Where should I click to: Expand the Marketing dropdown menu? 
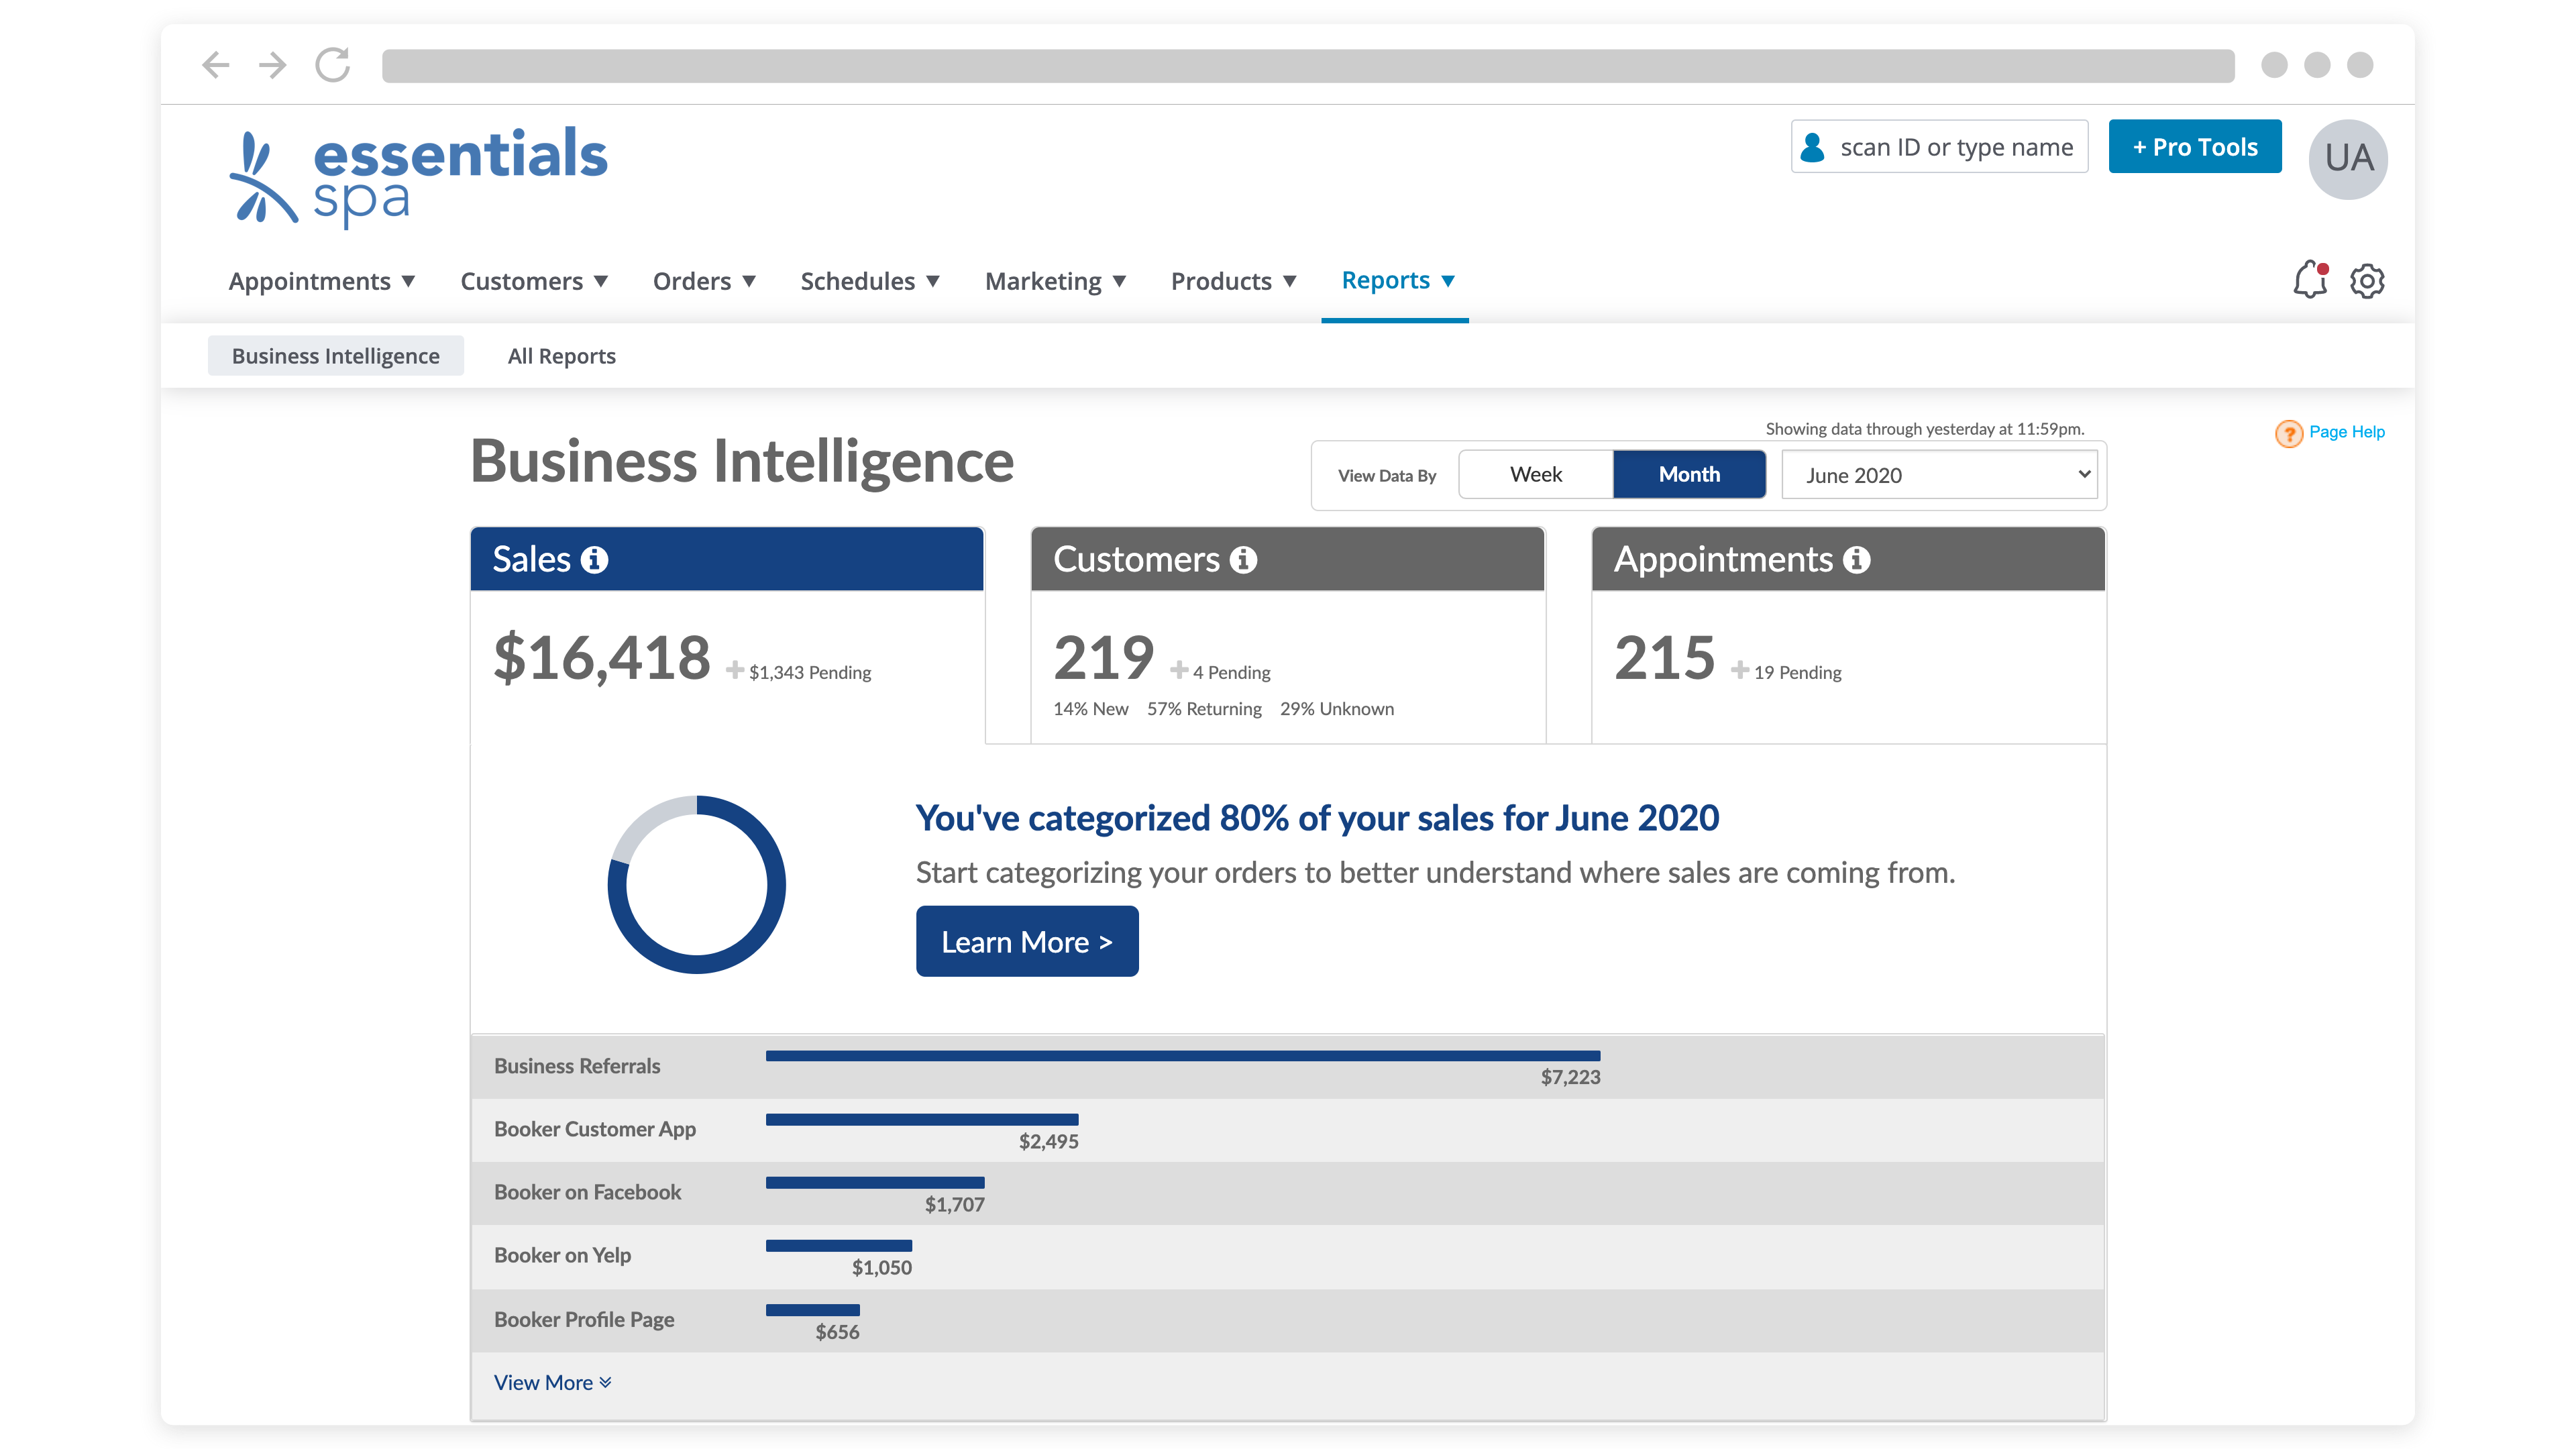(x=1055, y=281)
